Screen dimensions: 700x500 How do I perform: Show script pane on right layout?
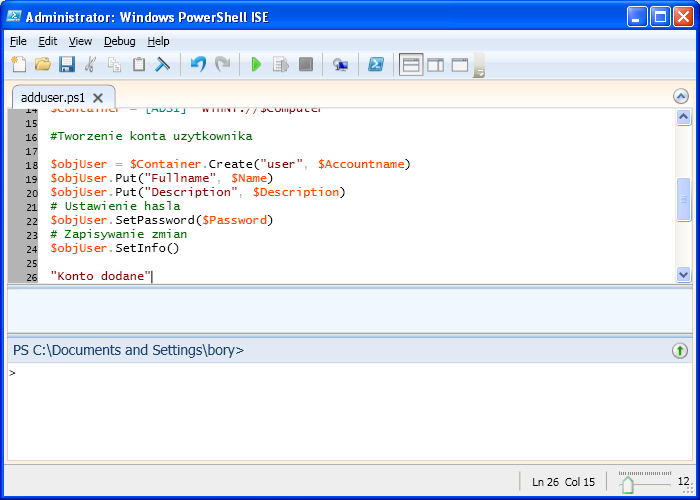click(x=436, y=65)
